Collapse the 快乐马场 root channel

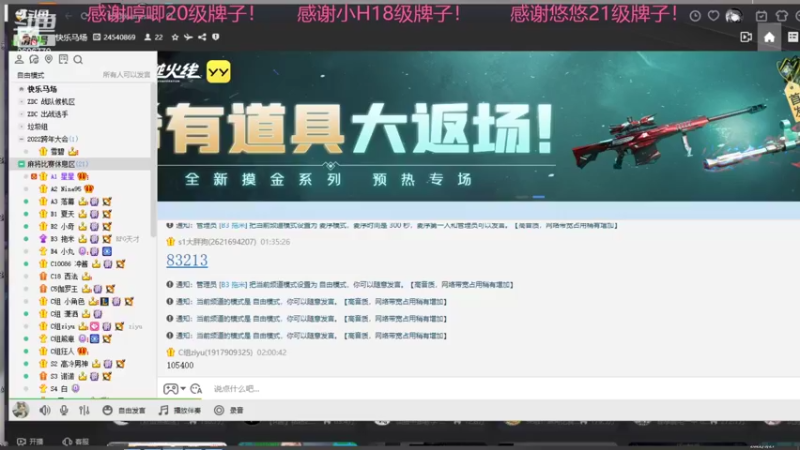pyautogui.click(x=21, y=89)
